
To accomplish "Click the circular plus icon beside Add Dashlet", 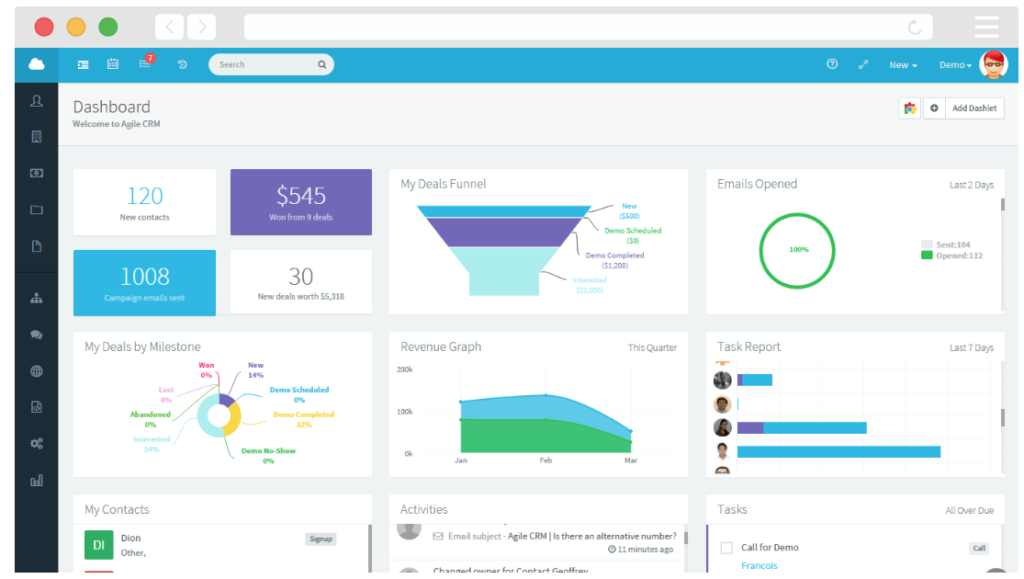I will 934,108.
